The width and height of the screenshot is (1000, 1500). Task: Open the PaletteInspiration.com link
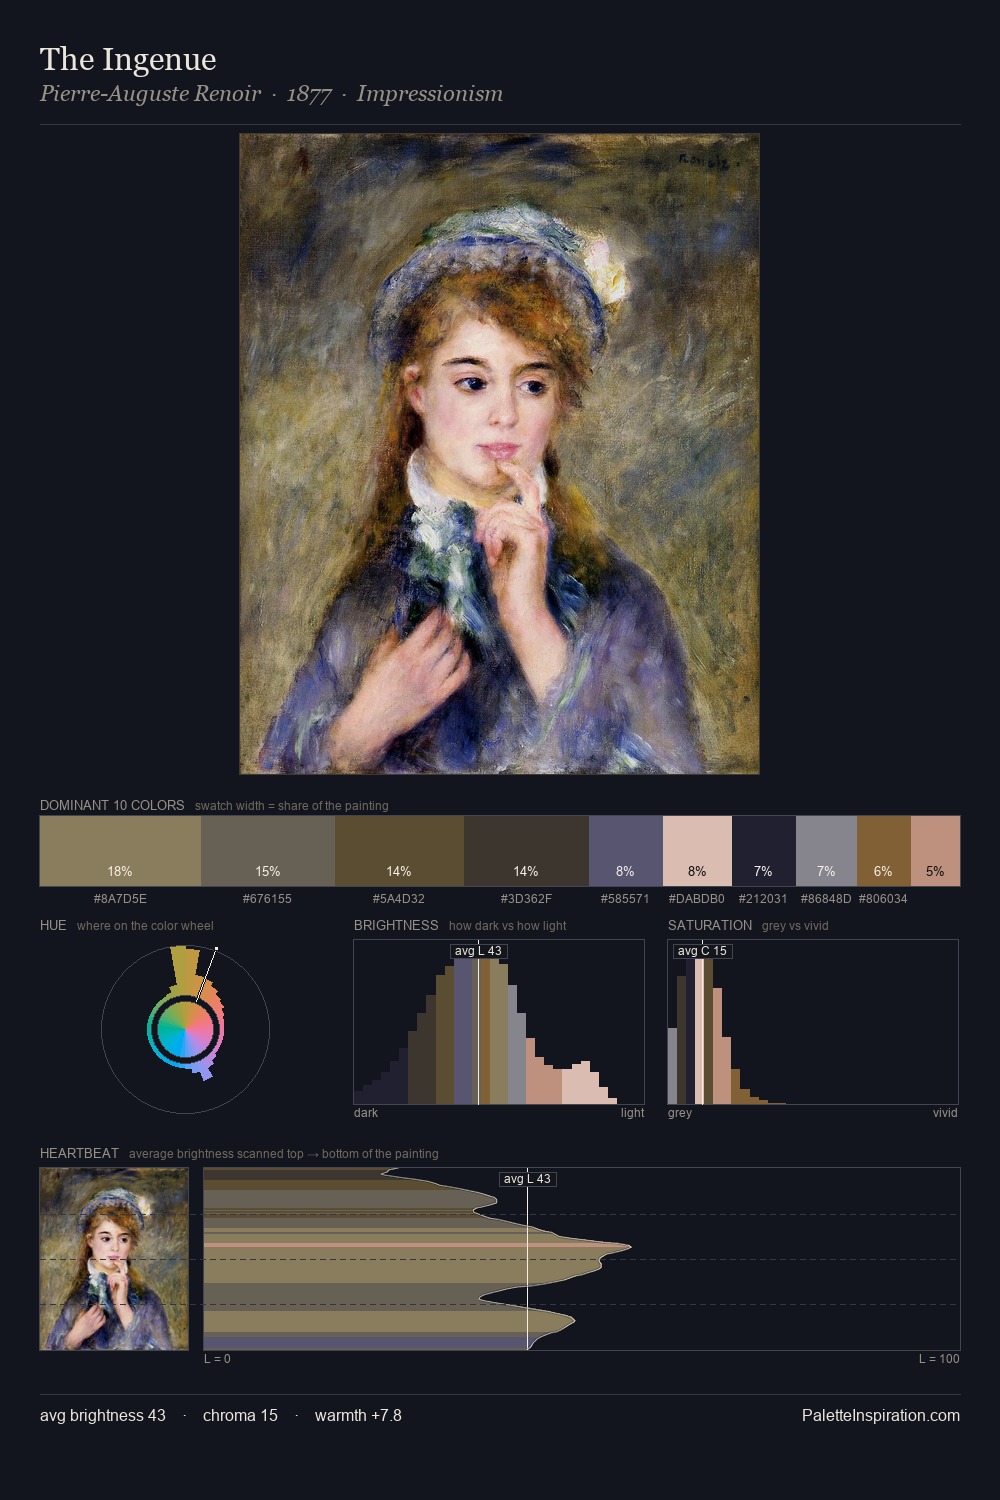click(x=881, y=1415)
